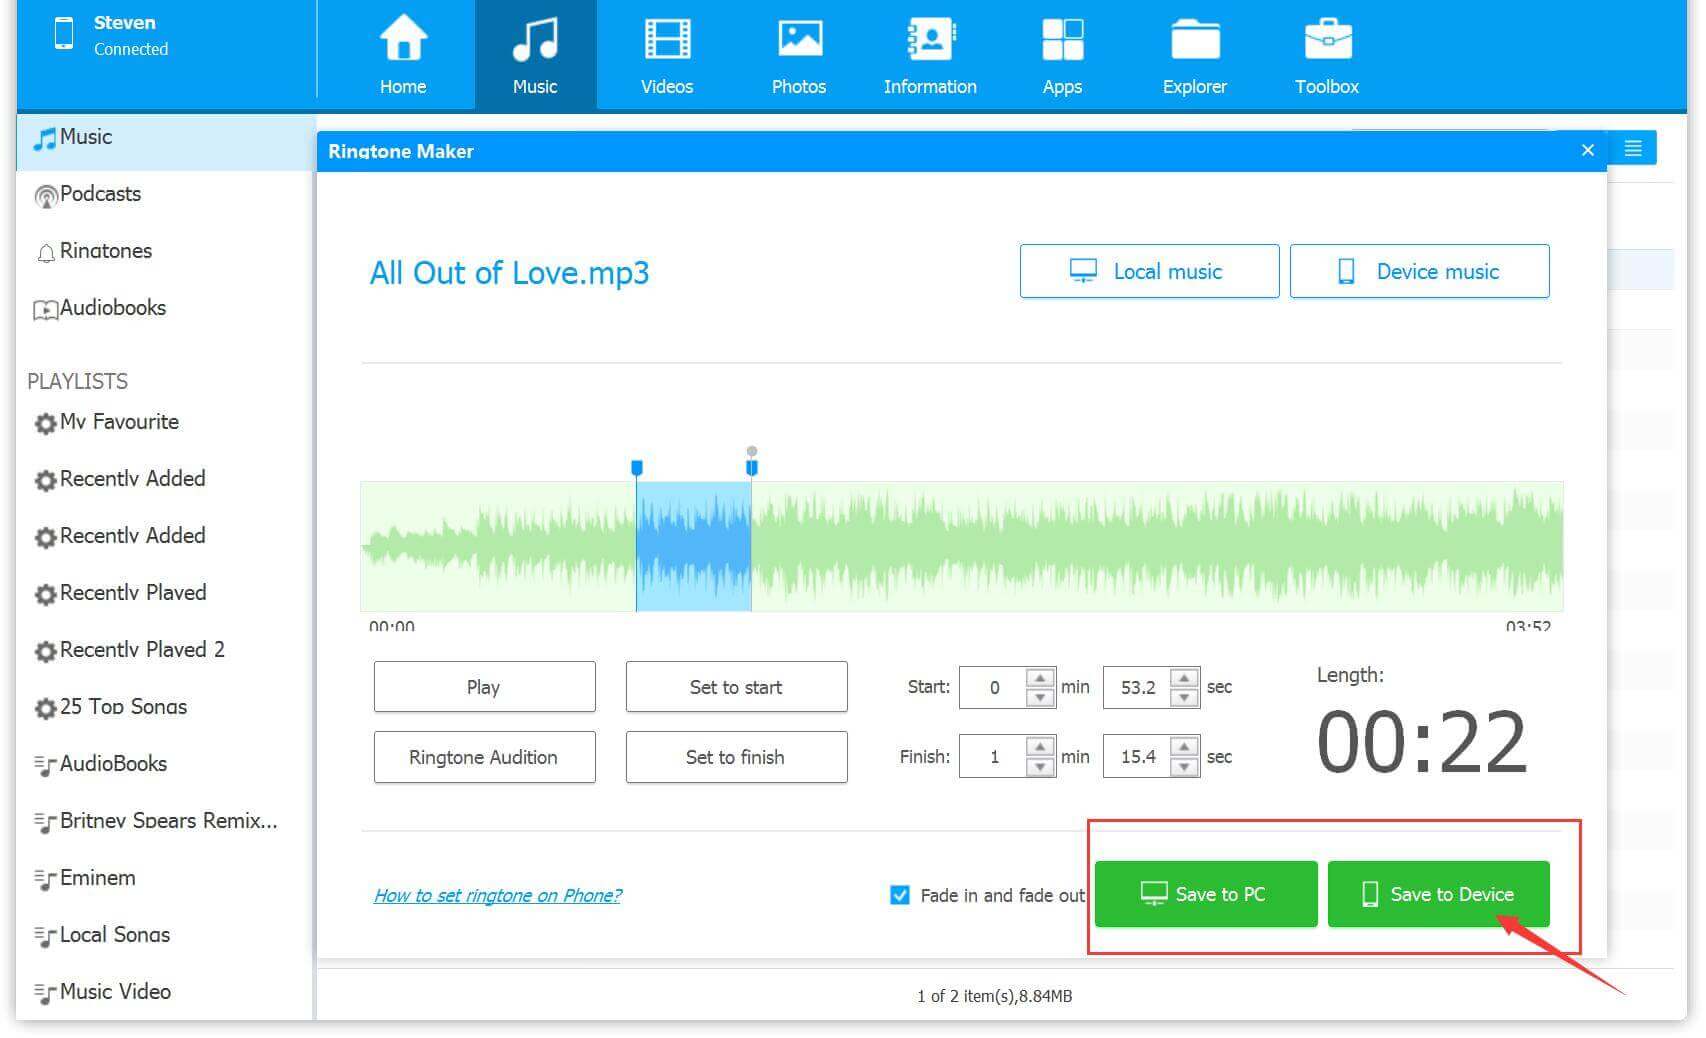Image resolution: width=1706 pixels, height=1038 pixels.
Task: Choose Local music as source
Action: tap(1149, 271)
